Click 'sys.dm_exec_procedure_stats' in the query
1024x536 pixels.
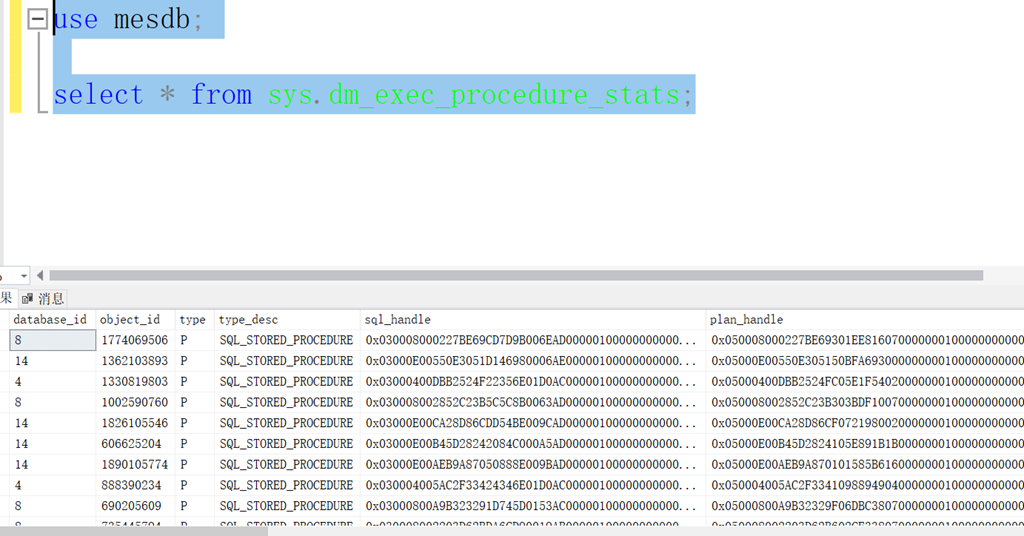click(x=475, y=95)
